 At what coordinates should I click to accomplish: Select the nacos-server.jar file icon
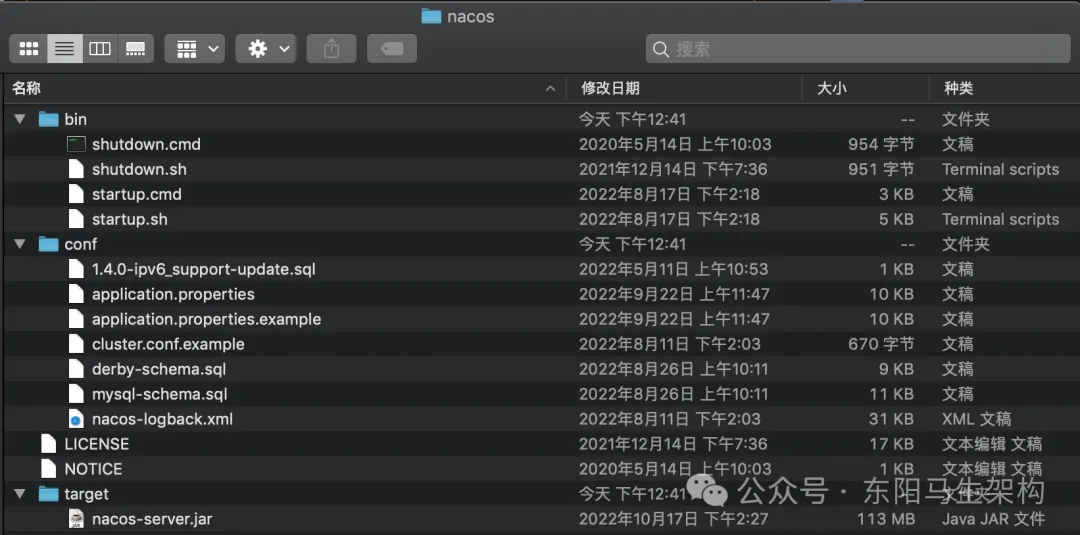click(x=76, y=518)
